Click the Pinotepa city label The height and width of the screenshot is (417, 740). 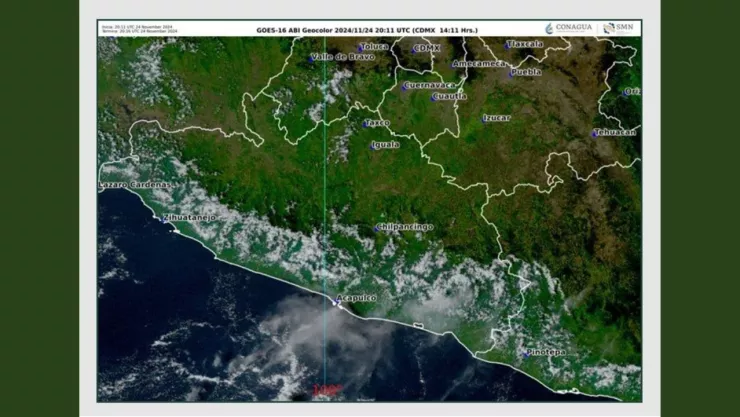(x=545, y=352)
